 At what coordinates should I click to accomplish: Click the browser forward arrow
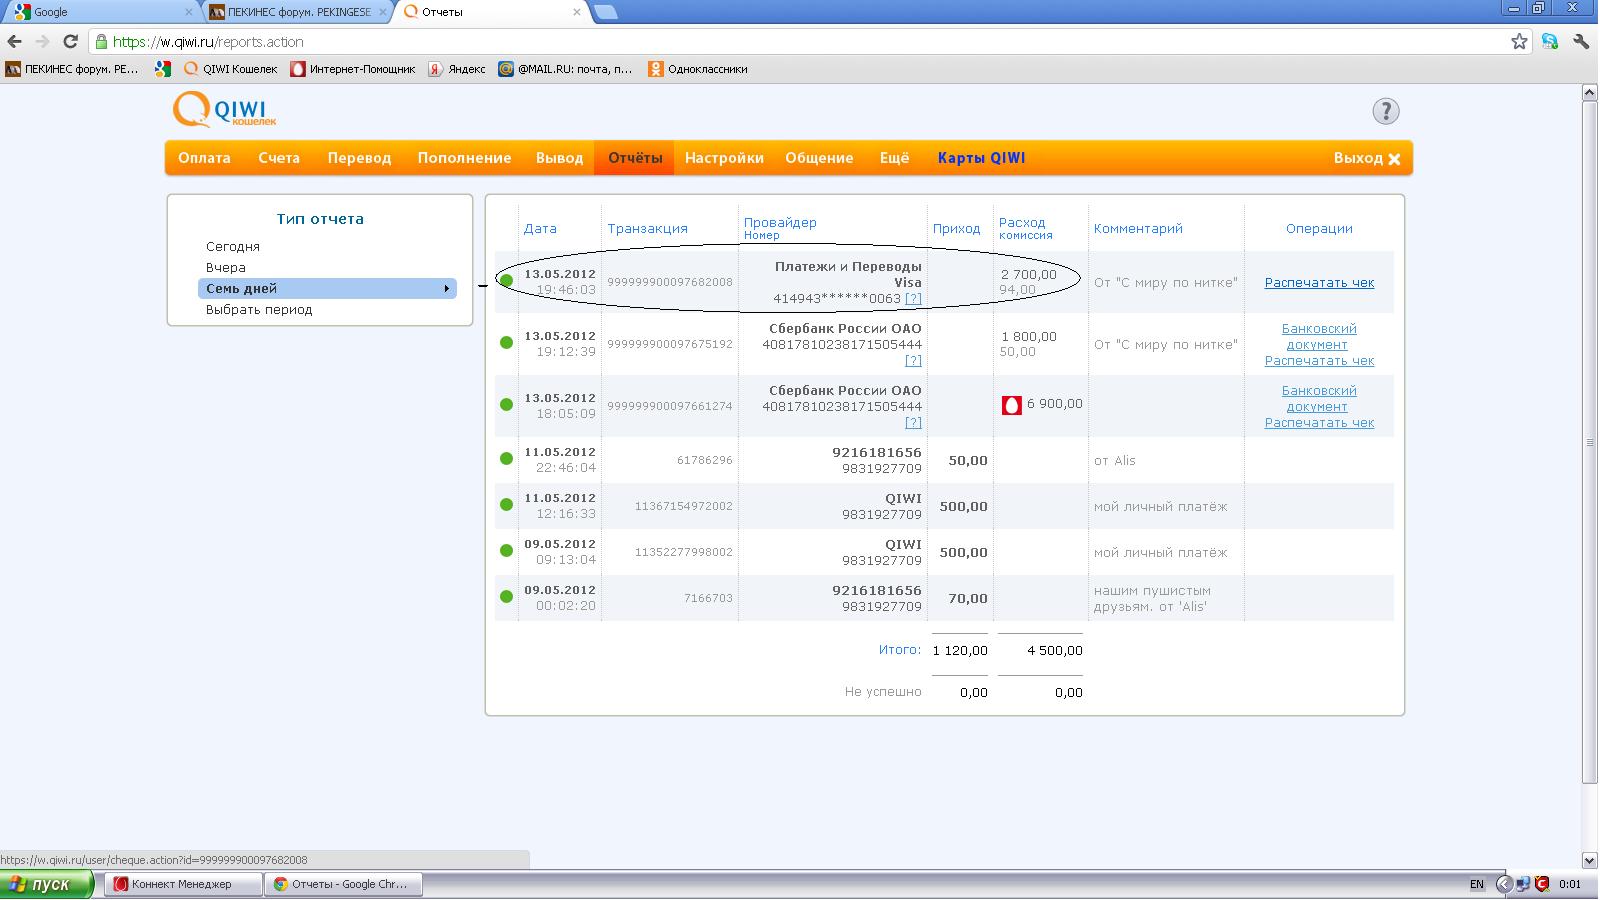click(x=42, y=42)
